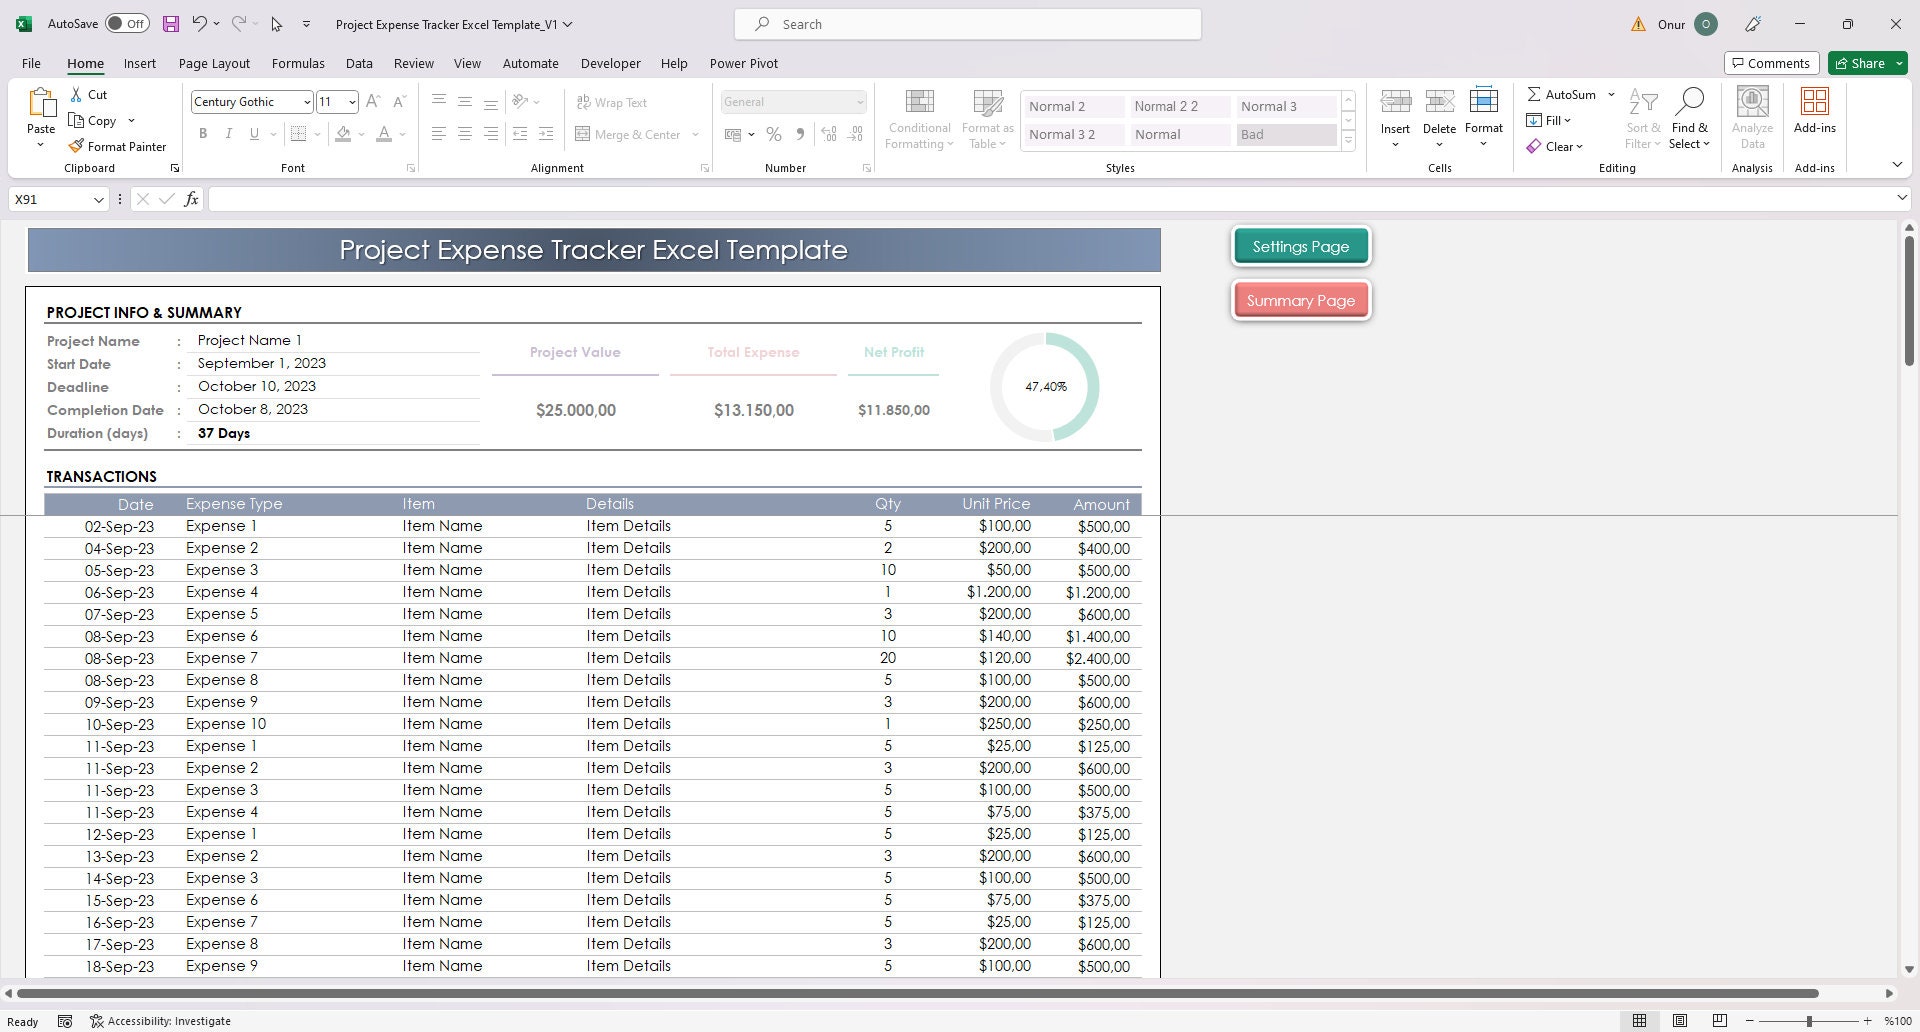The height and width of the screenshot is (1032, 1920).
Task: Open Conditional Formatting options
Action: [918, 117]
